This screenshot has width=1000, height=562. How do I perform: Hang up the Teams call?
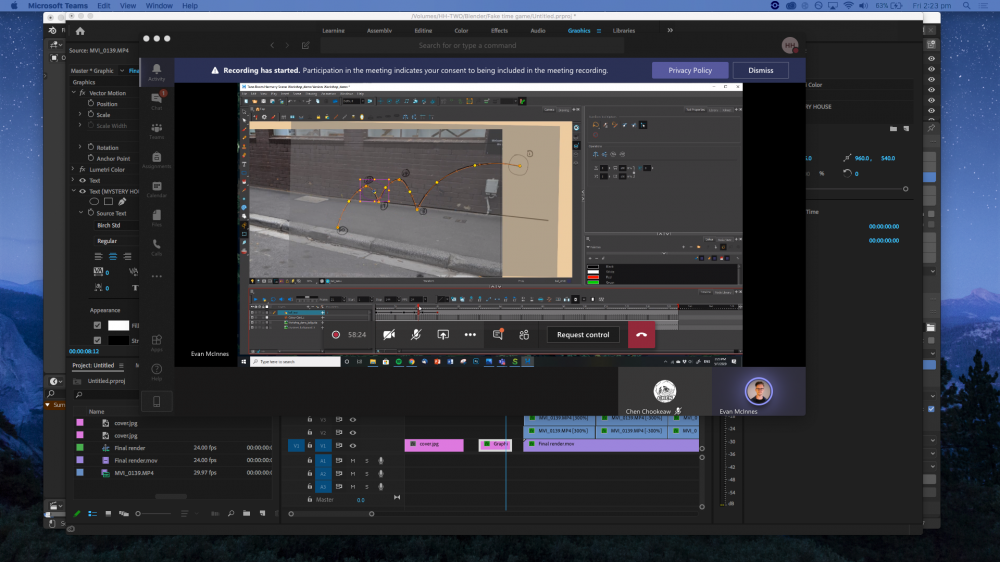click(641, 335)
